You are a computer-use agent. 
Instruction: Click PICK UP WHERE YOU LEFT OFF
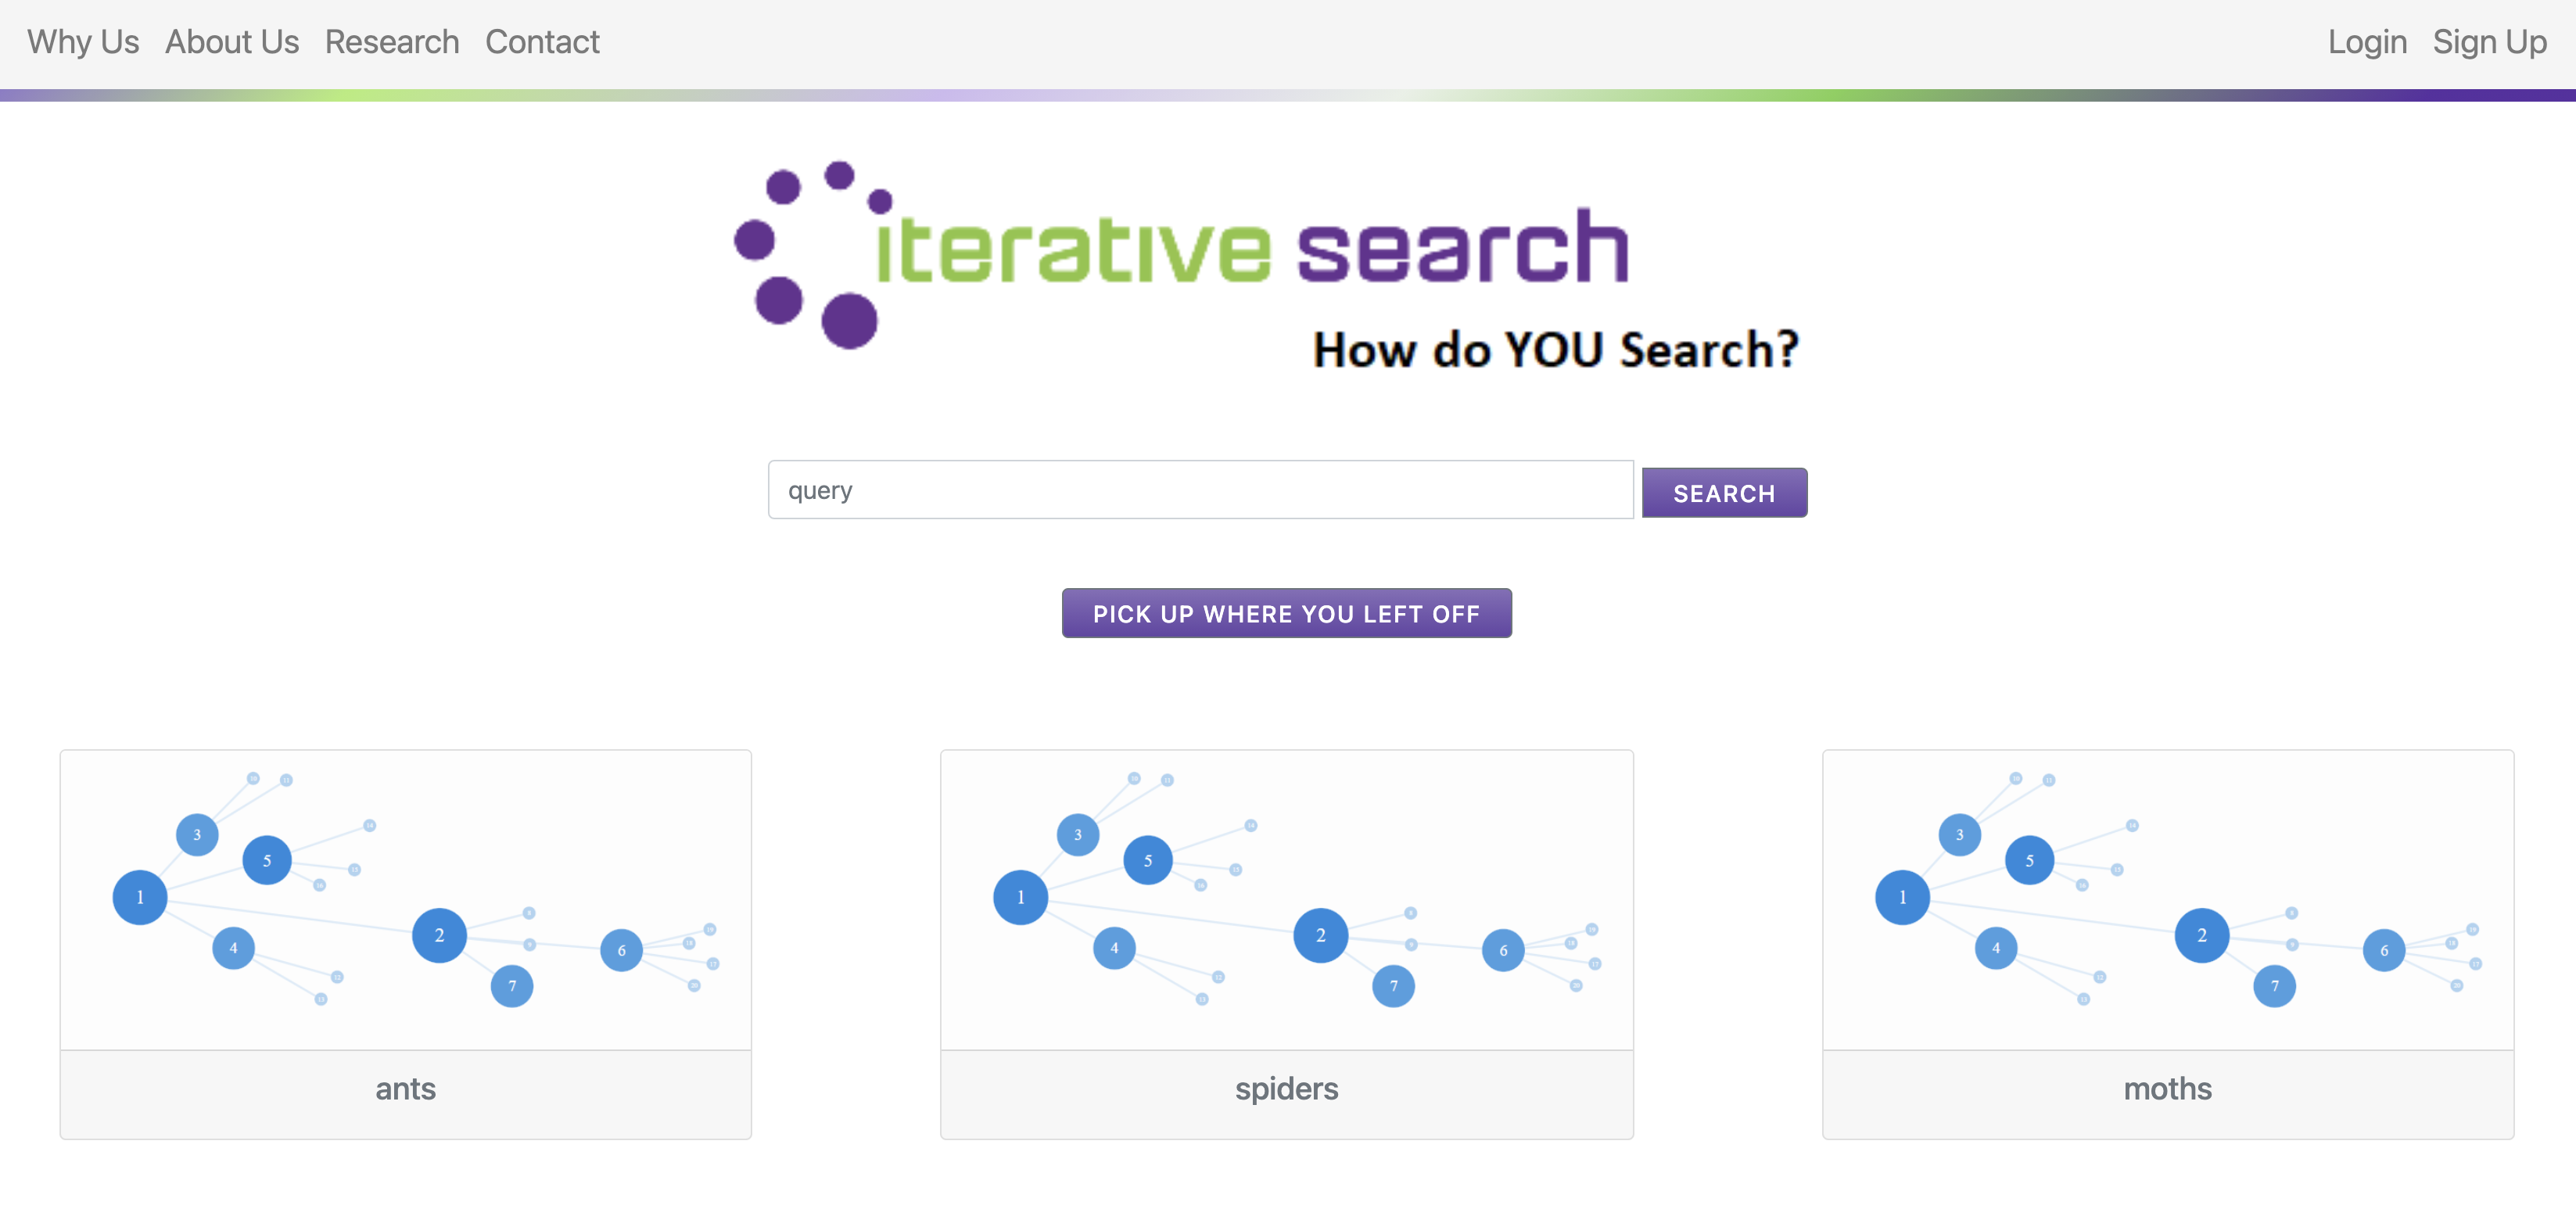coord(1286,615)
